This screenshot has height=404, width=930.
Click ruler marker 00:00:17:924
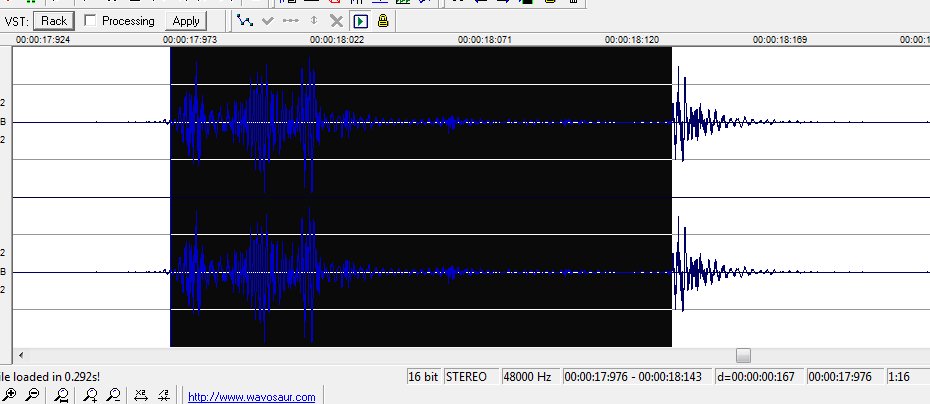point(45,40)
